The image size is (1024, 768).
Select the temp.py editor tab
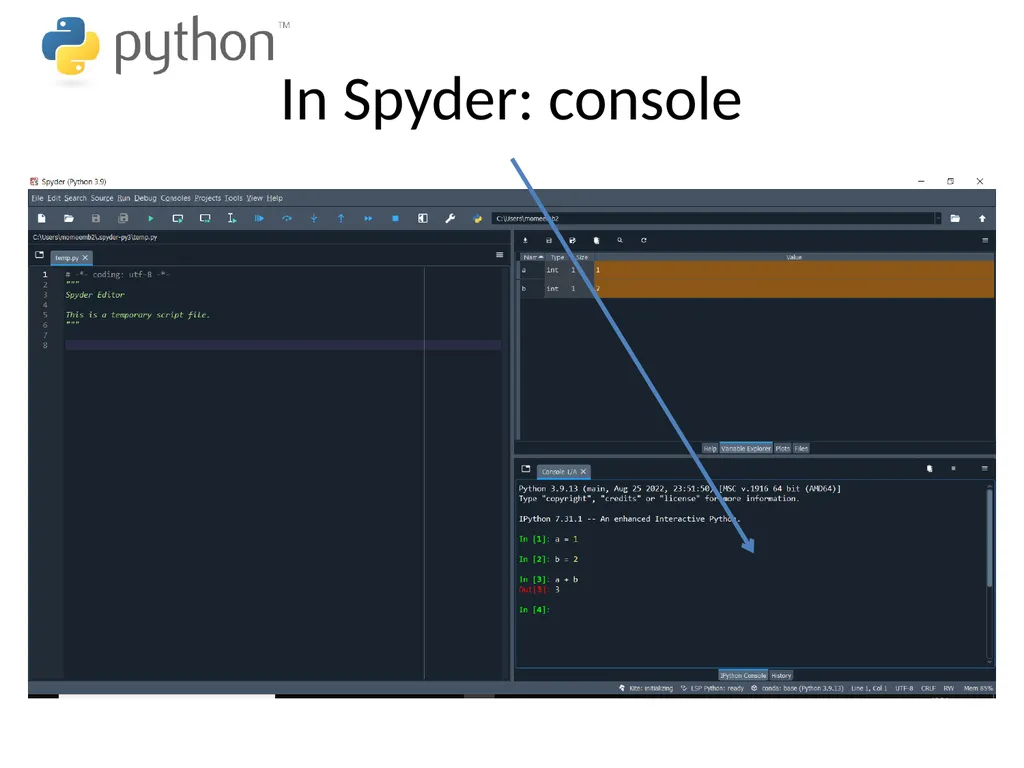pyautogui.click(x=67, y=258)
